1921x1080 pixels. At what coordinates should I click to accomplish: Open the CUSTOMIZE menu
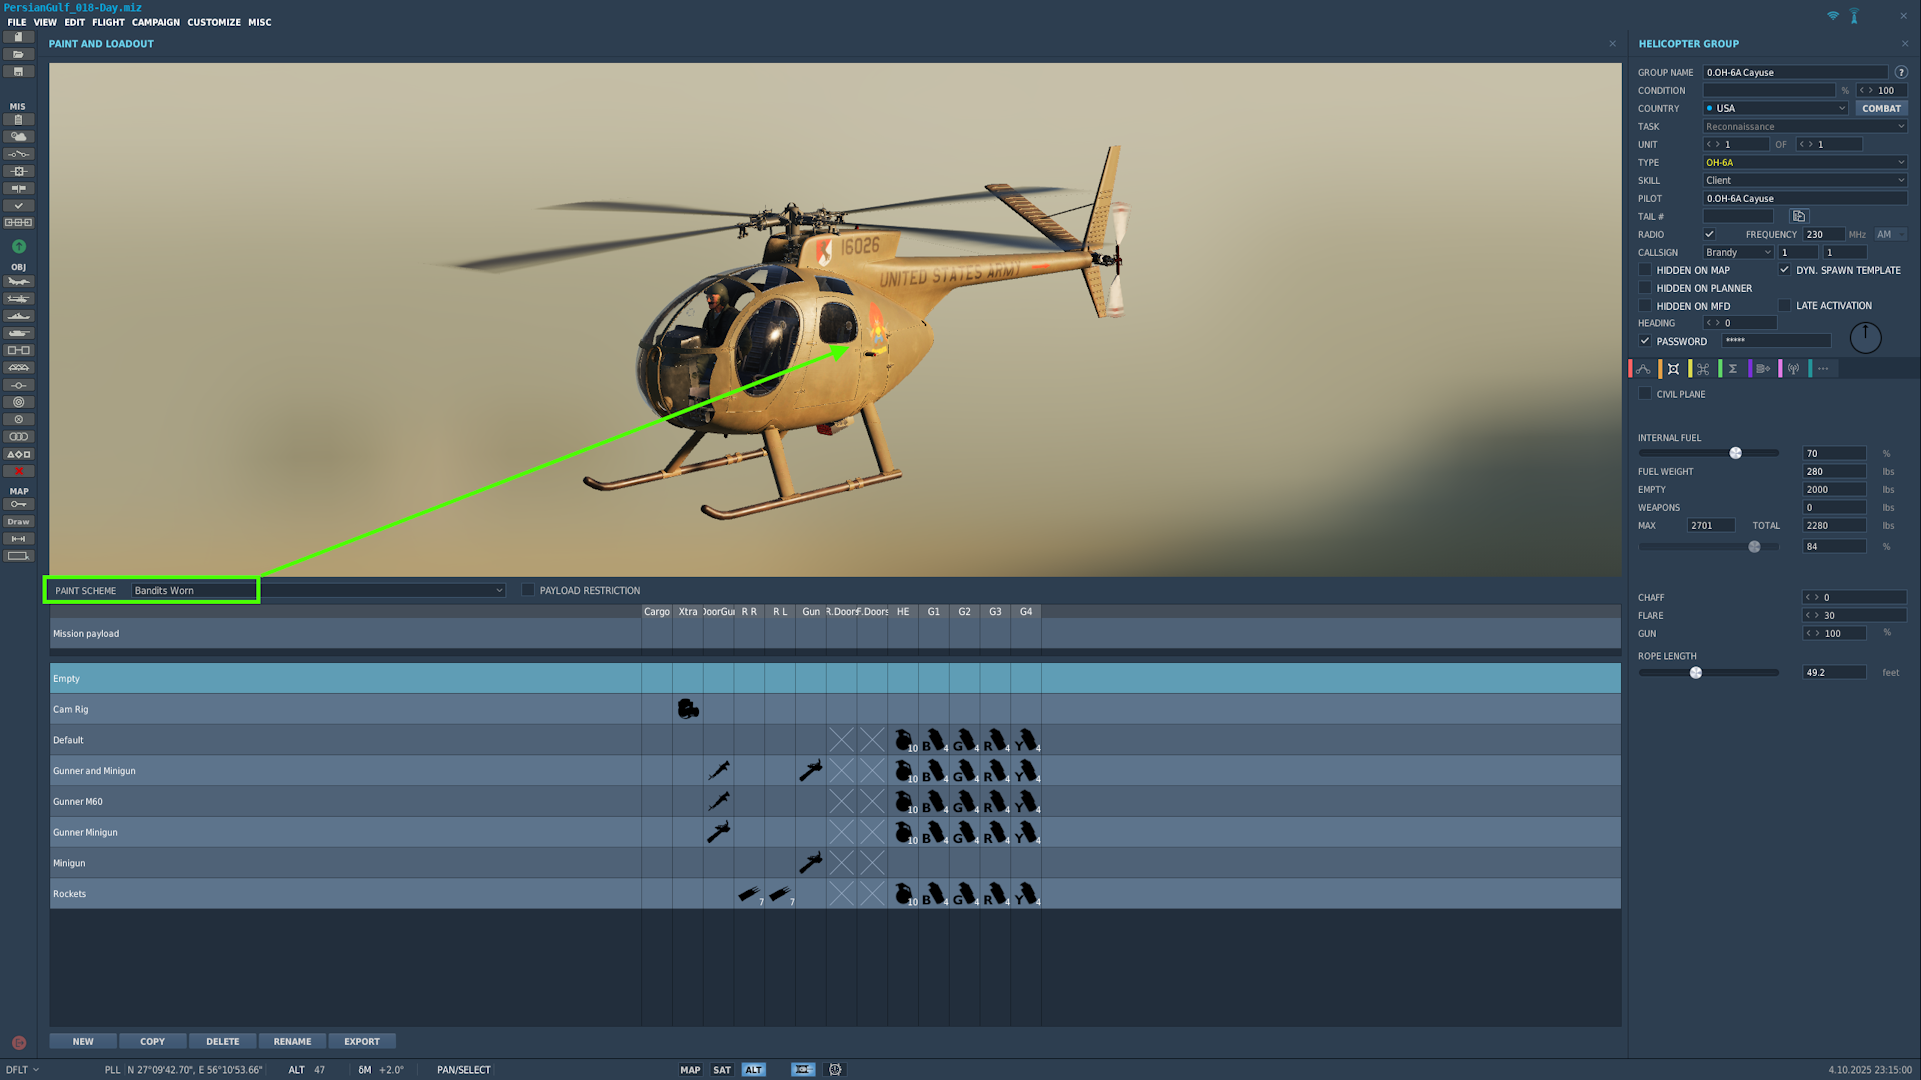213,22
